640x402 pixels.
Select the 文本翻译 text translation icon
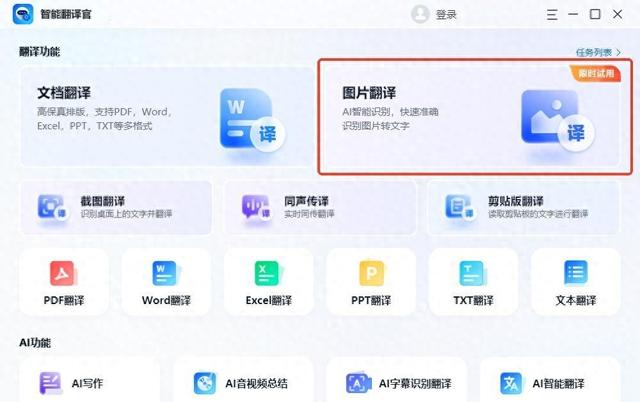point(576,273)
